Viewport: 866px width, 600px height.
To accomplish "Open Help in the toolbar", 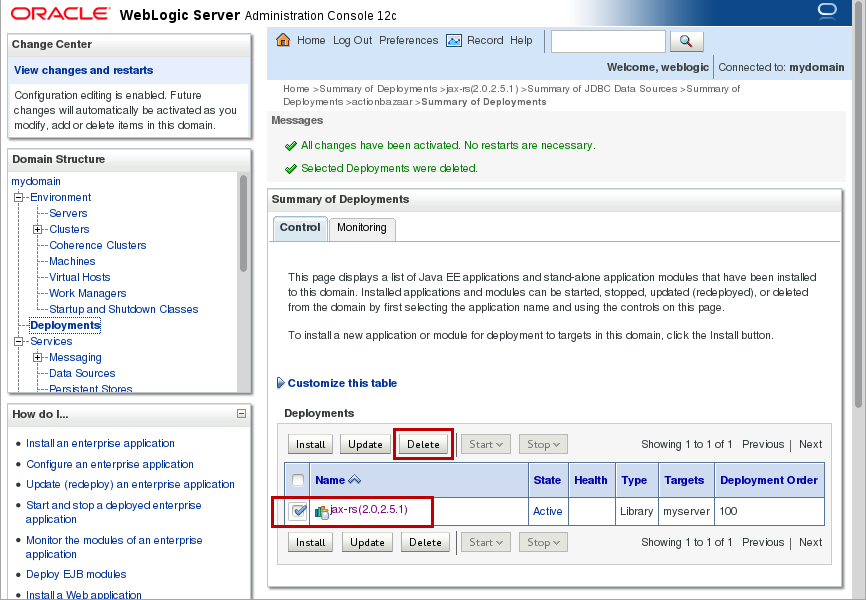I will [x=521, y=40].
